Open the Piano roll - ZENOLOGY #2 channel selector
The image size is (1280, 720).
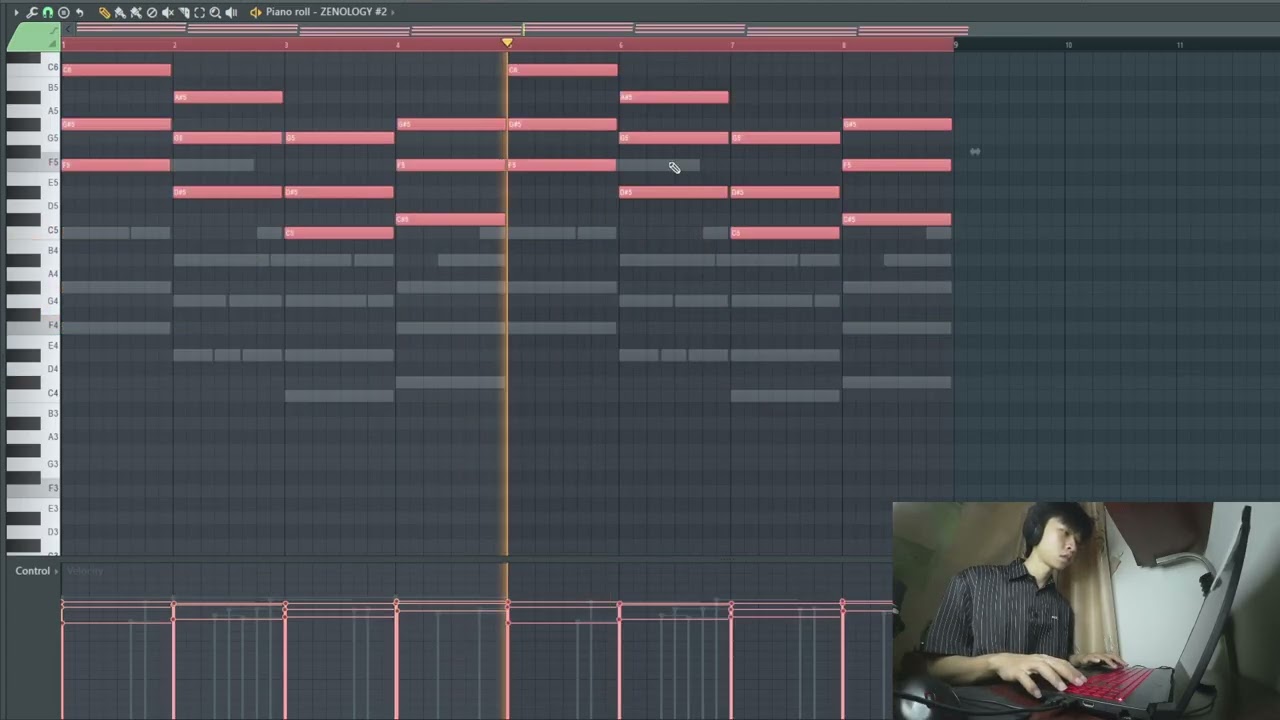(x=326, y=12)
